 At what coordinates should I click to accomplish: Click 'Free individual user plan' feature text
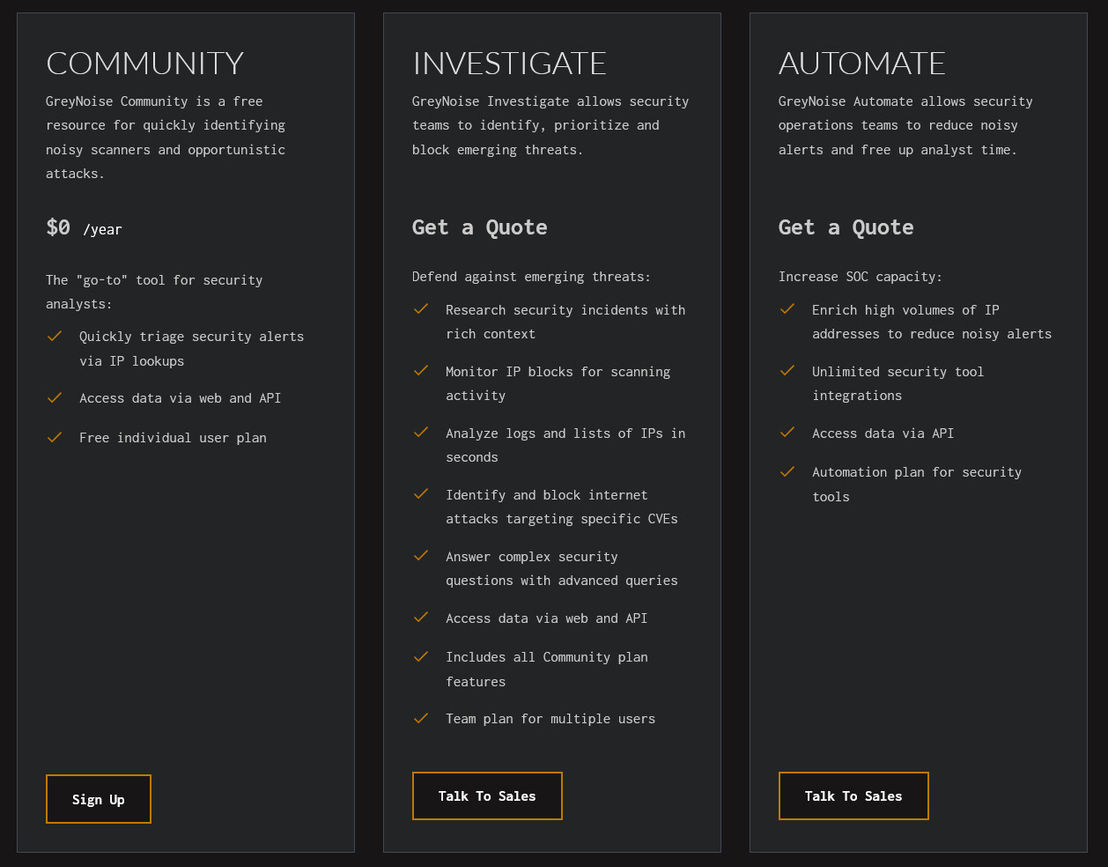pos(173,438)
